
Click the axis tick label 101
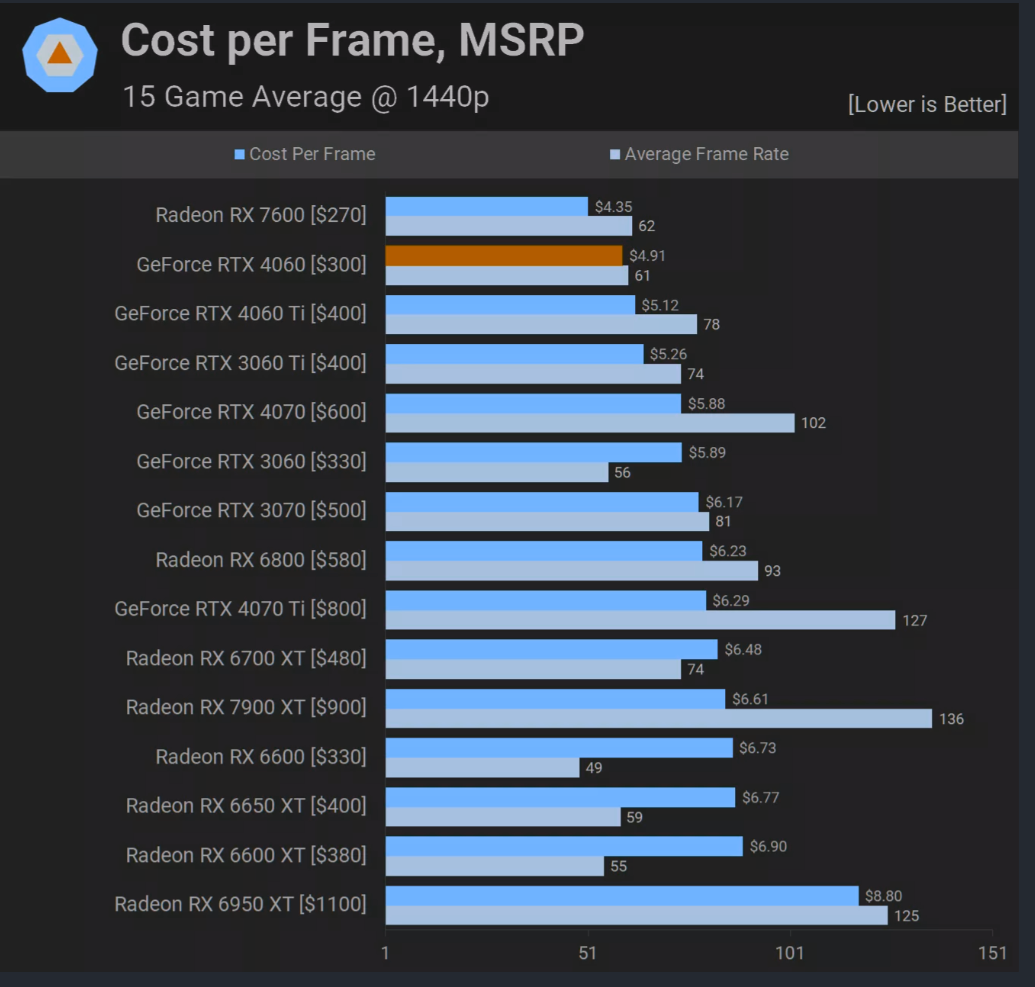(789, 953)
